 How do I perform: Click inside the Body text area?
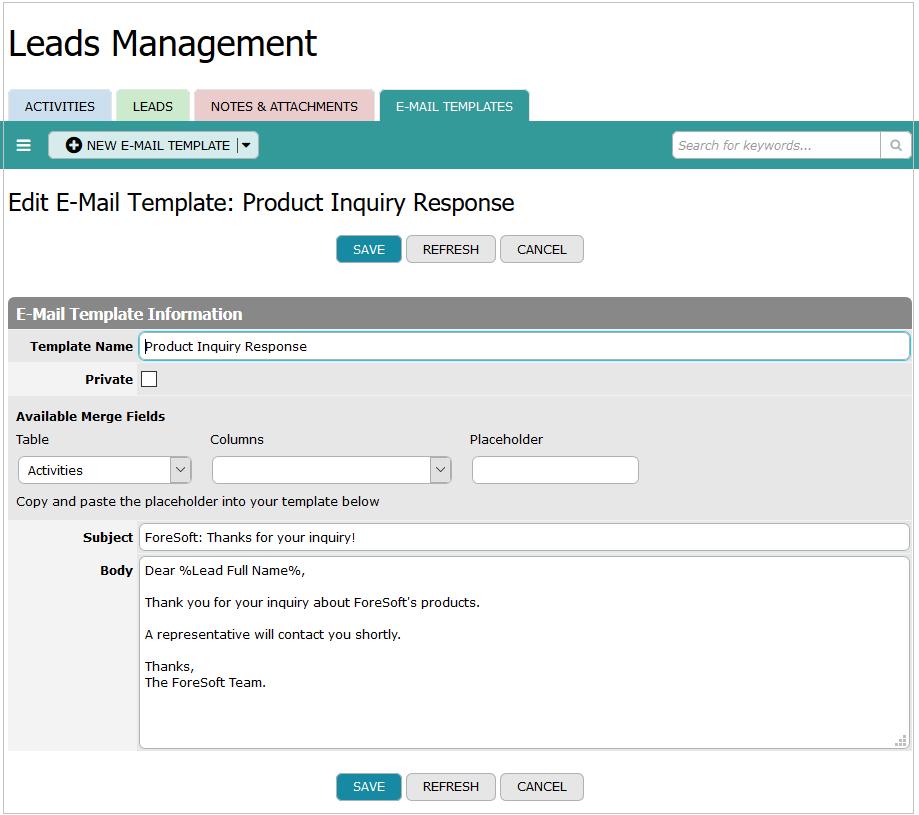click(524, 653)
